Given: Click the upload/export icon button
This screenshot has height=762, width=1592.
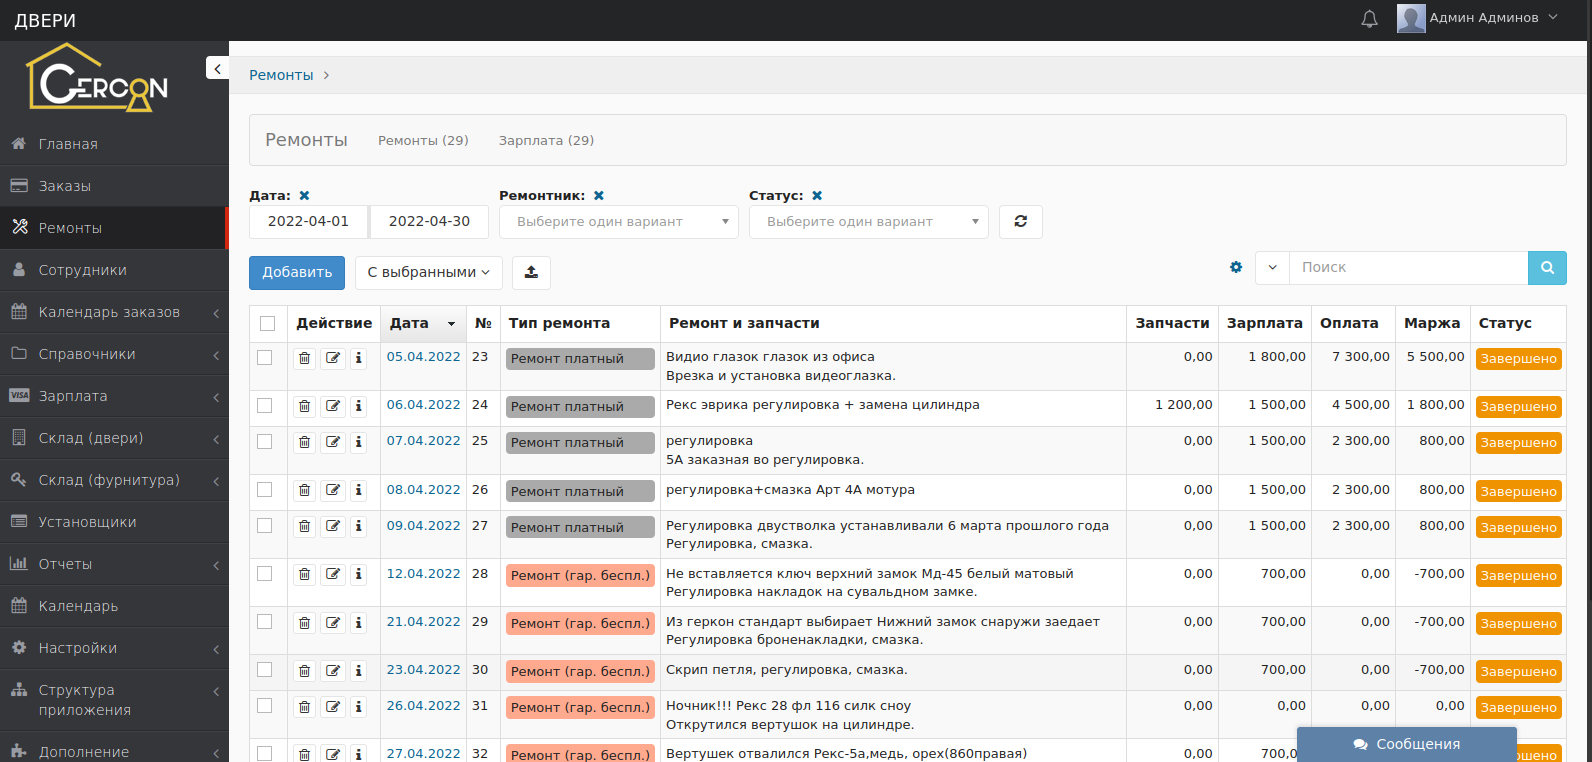Looking at the screenshot, I should [x=531, y=273].
